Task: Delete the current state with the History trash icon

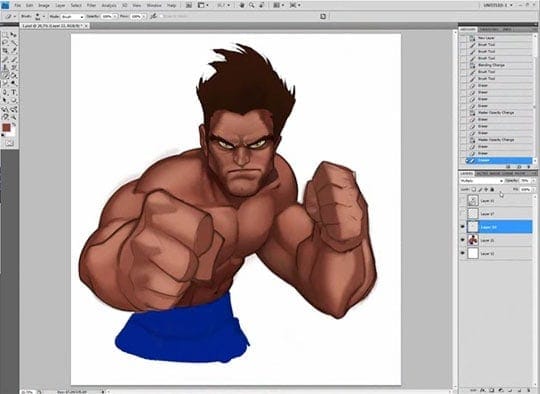Action: click(529, 167)
